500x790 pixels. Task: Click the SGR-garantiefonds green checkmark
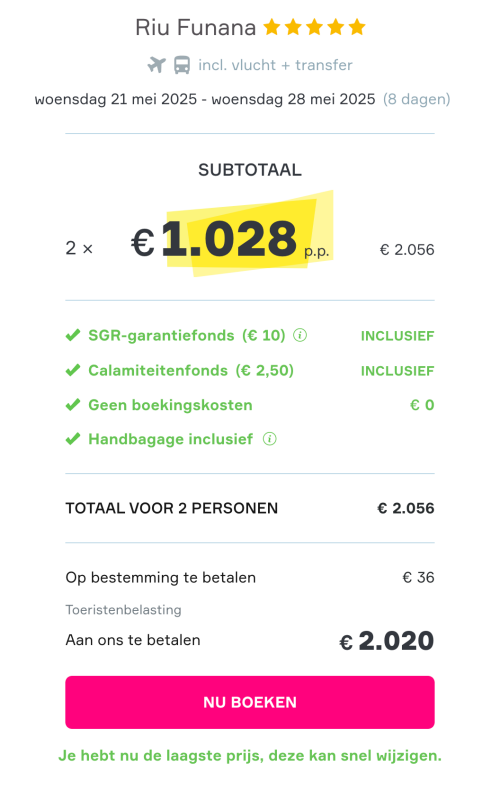pyautogui.click(x=73, y=335)
